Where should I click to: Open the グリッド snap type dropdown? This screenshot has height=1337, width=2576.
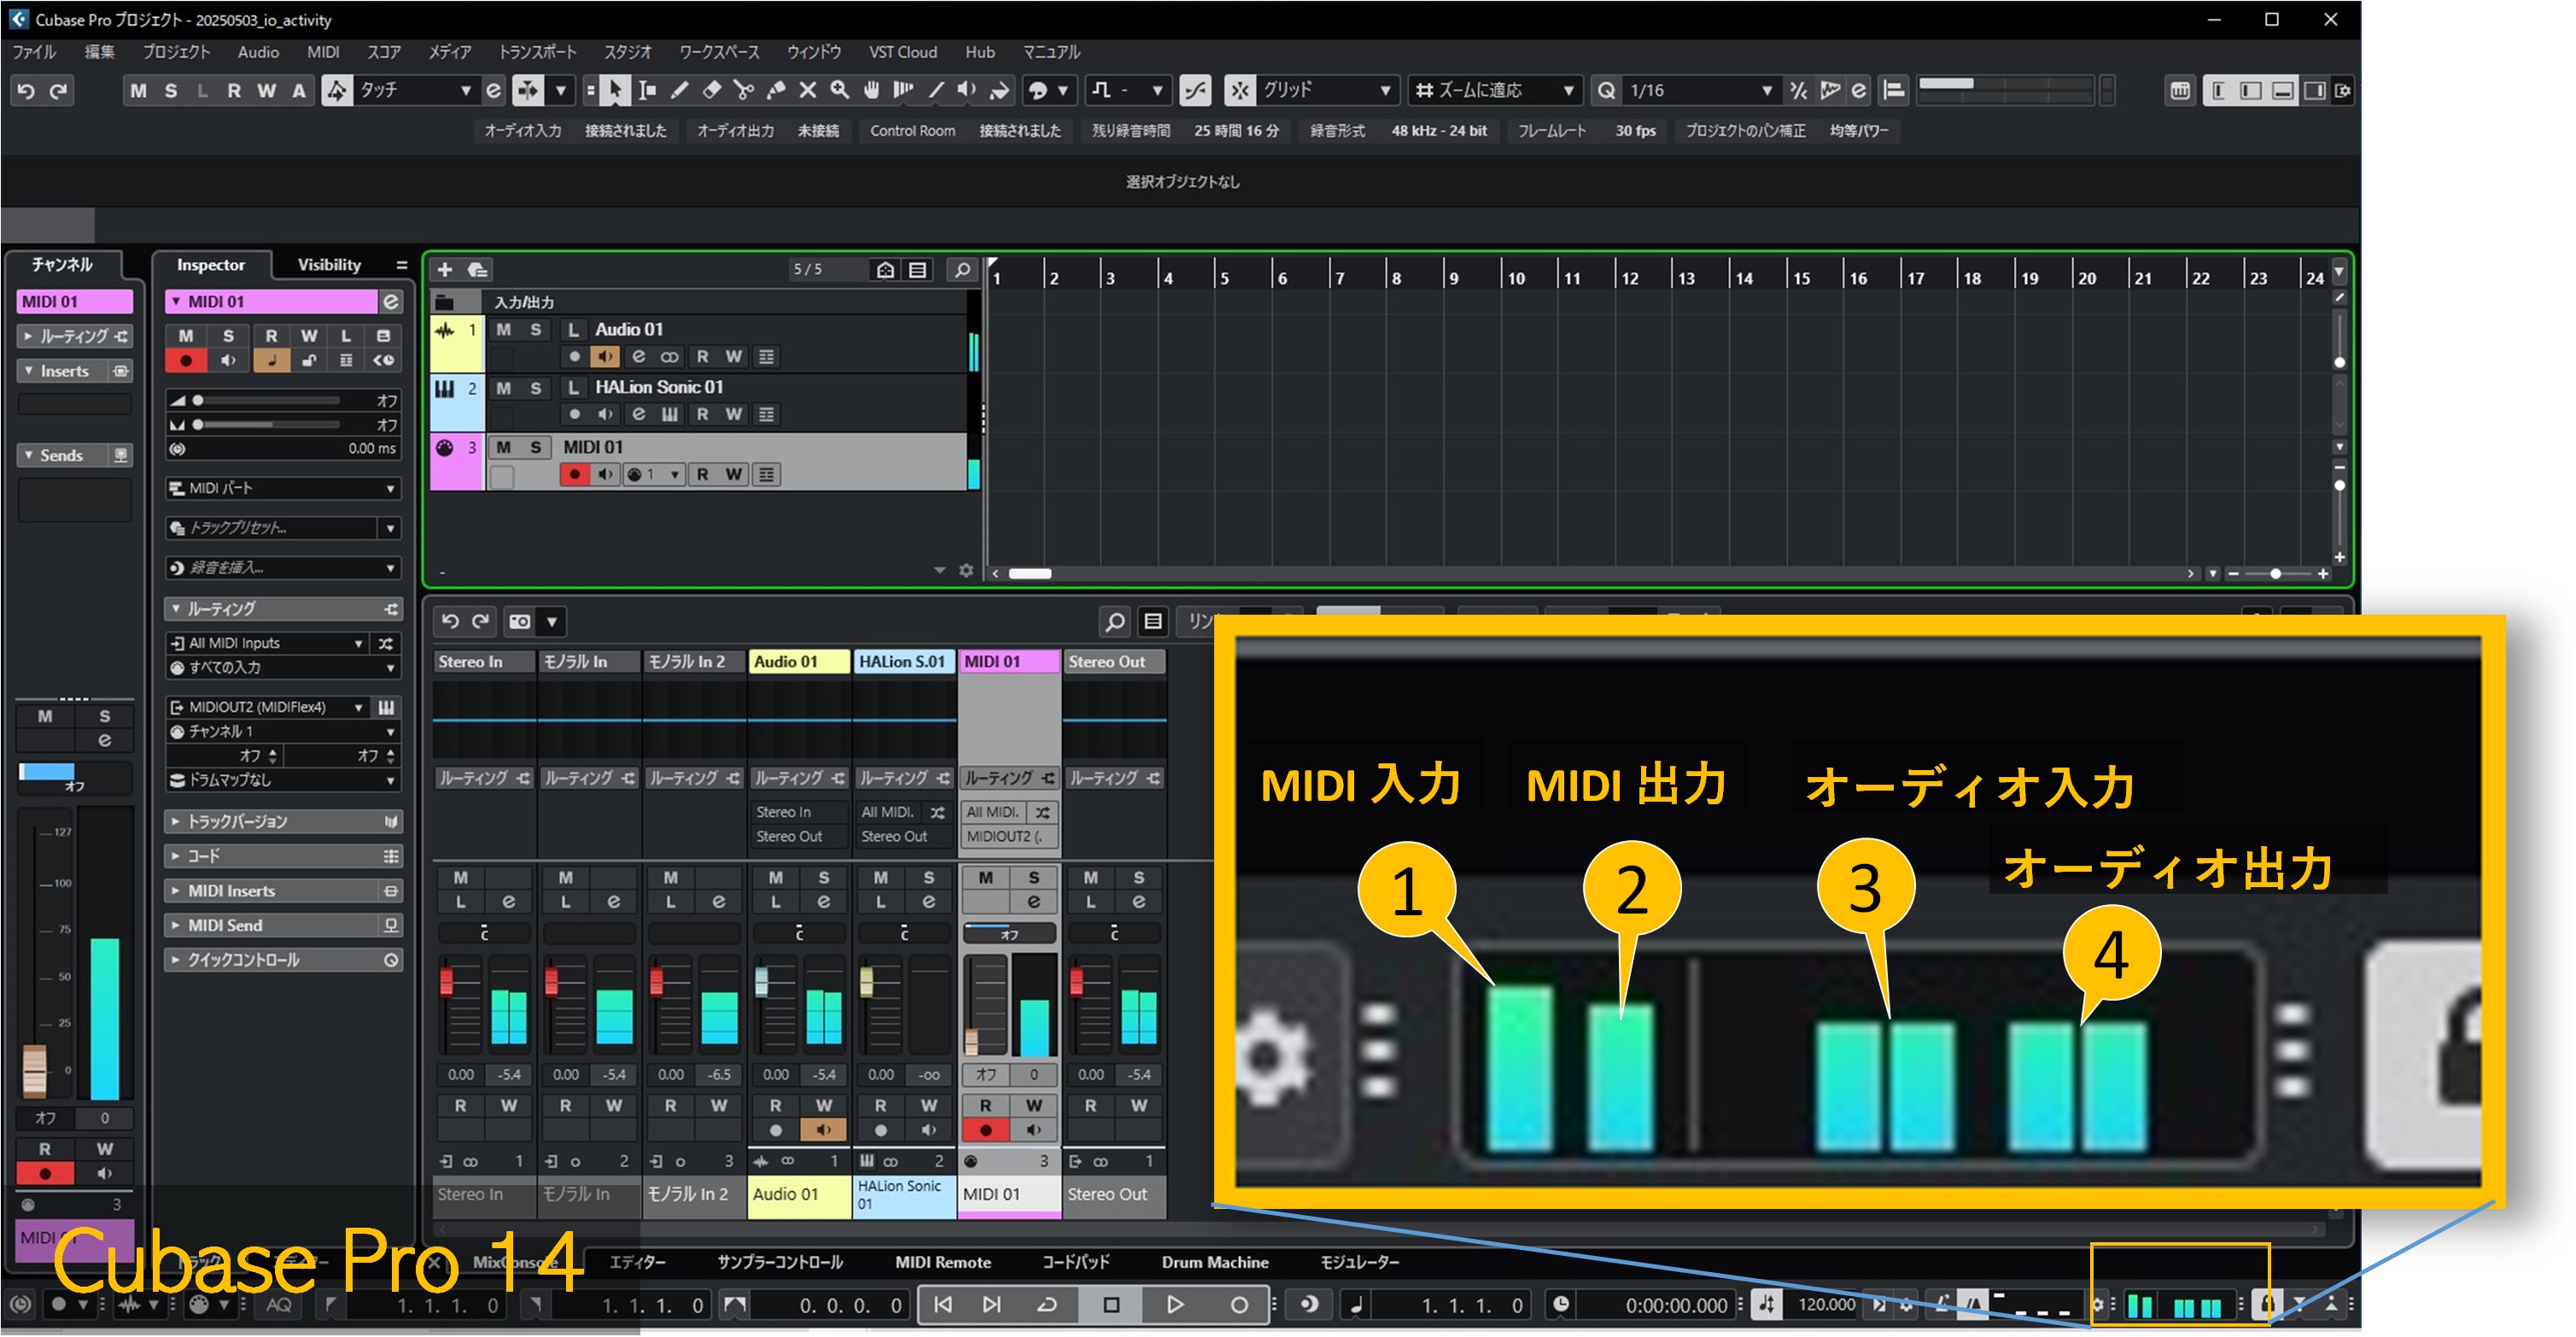(1326, 91)
